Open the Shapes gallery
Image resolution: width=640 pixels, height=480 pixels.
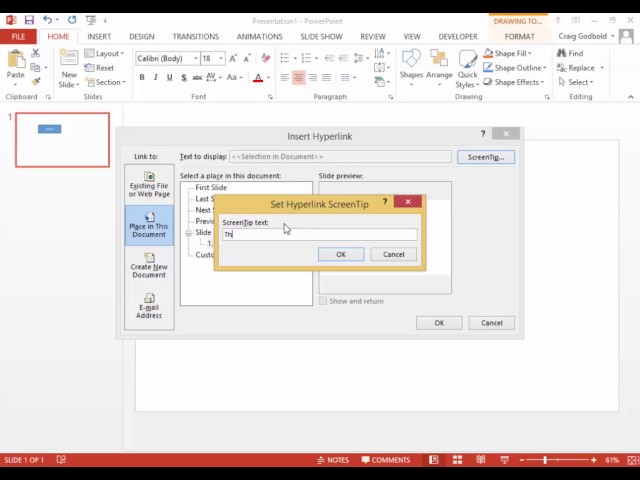pos(411,68)
